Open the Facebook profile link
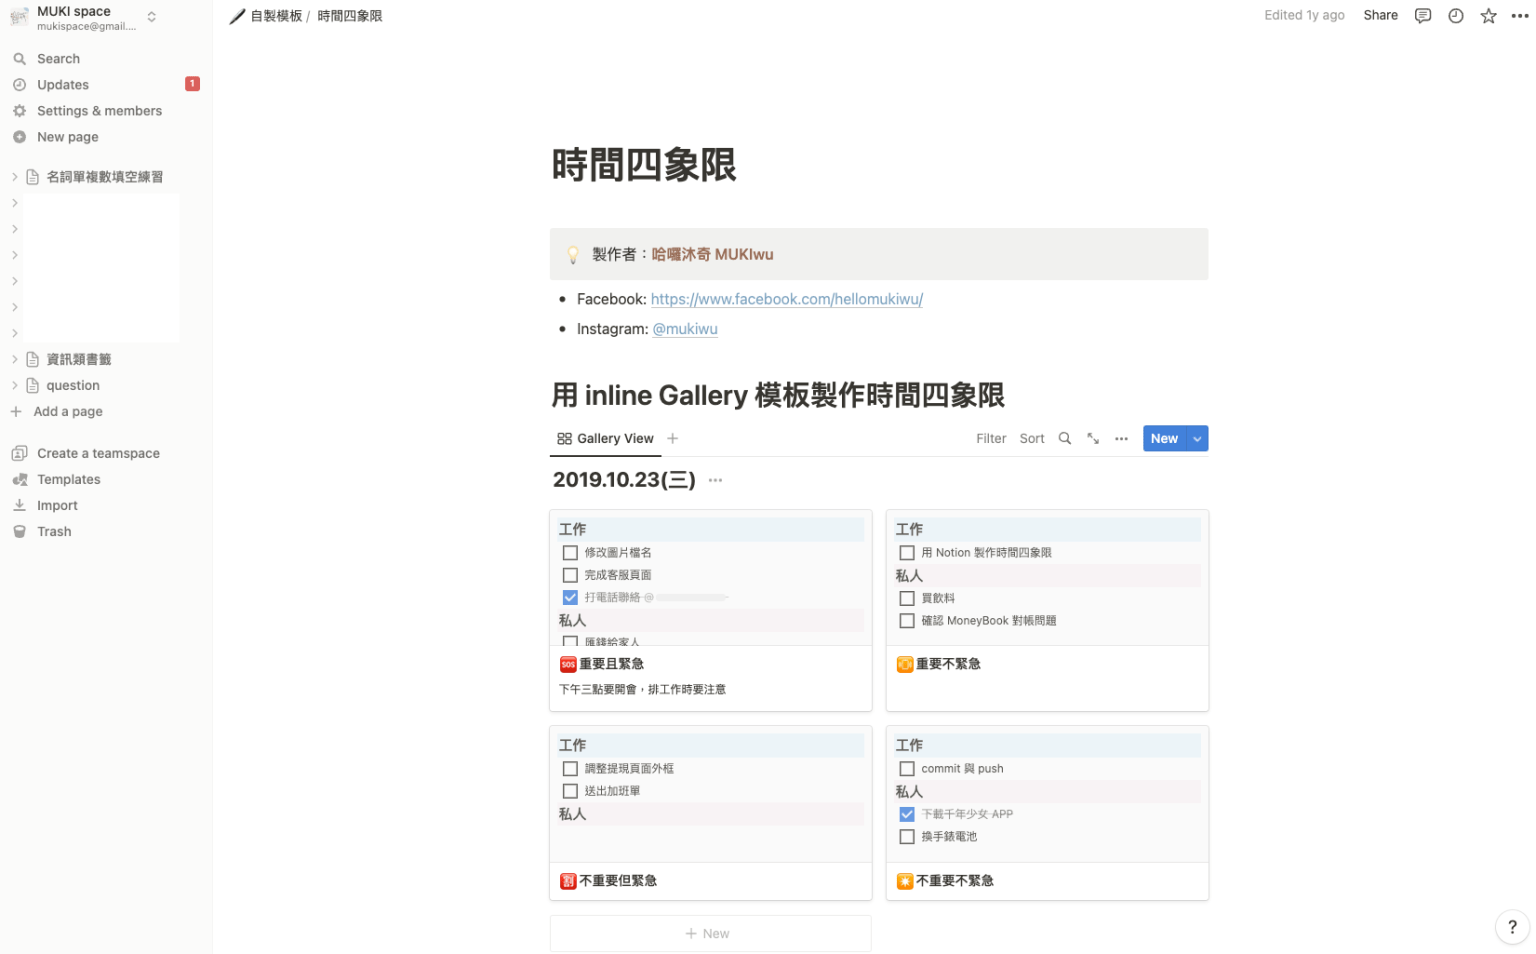Viewport: 1536px width, 954px height. 786,298
